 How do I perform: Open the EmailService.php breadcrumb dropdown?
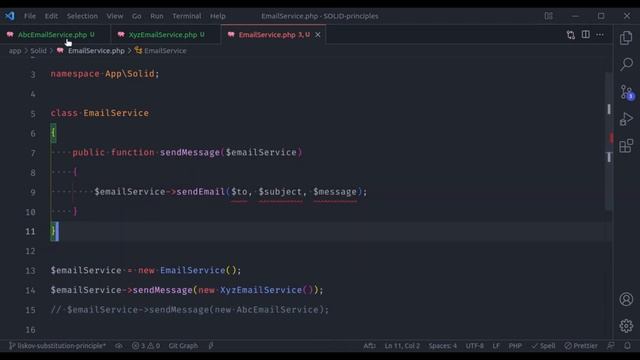tap(96, 51)
